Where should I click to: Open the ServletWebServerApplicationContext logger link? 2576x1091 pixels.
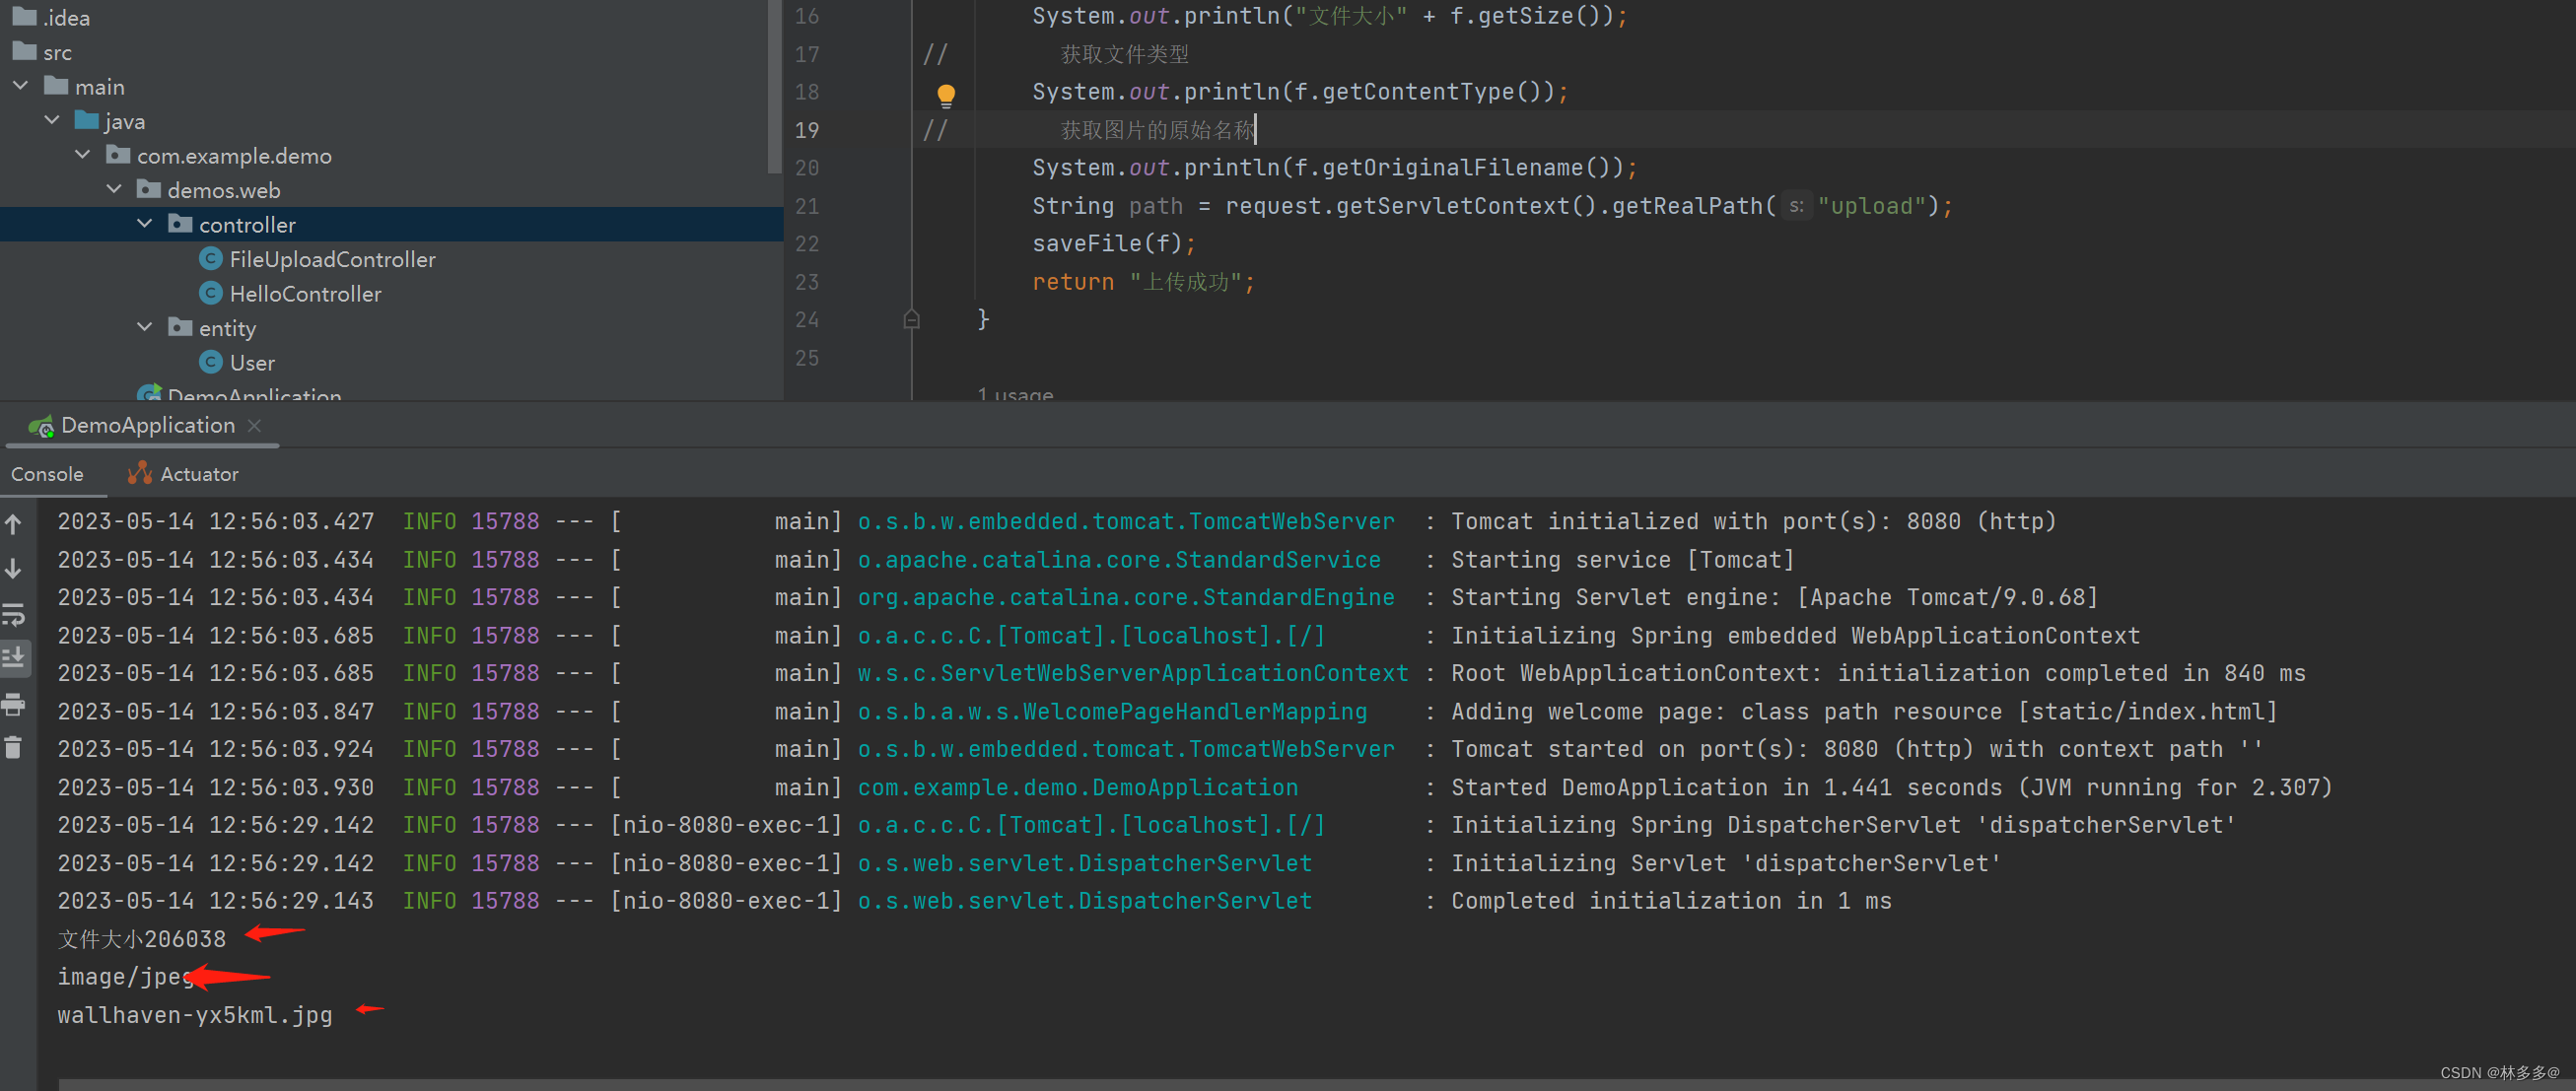pyautogui.click(x=1133, y=673)
